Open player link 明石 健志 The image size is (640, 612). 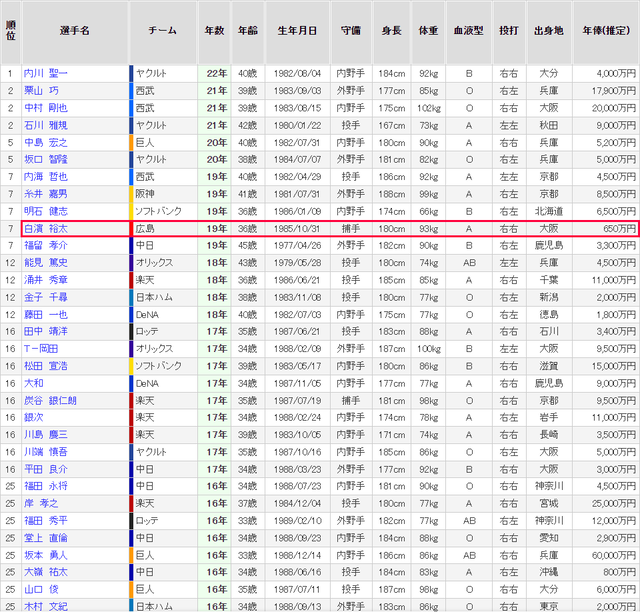coord(46,211)
